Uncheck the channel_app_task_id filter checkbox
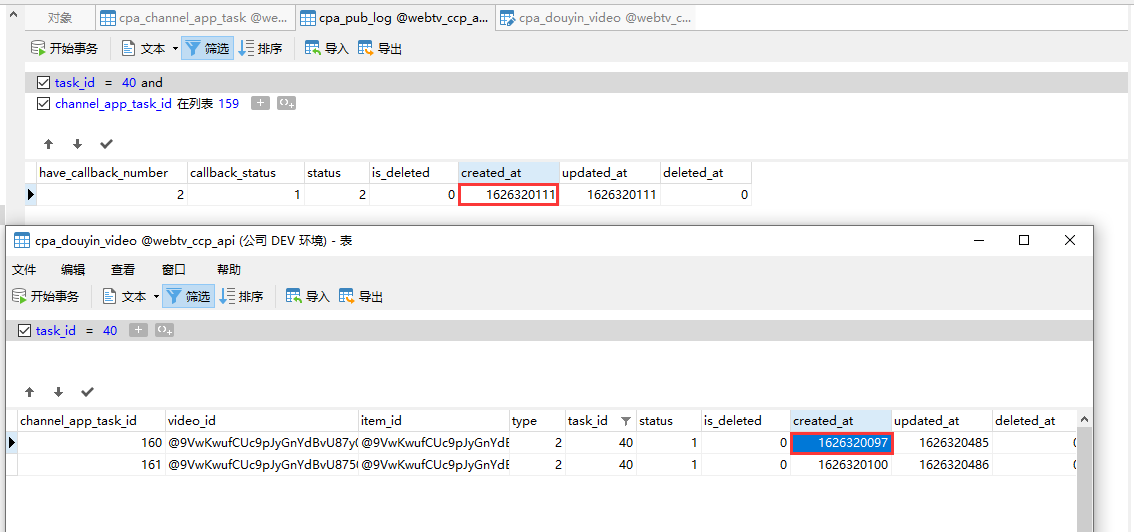The image size is (1134, 532). [x=43, y=103]
